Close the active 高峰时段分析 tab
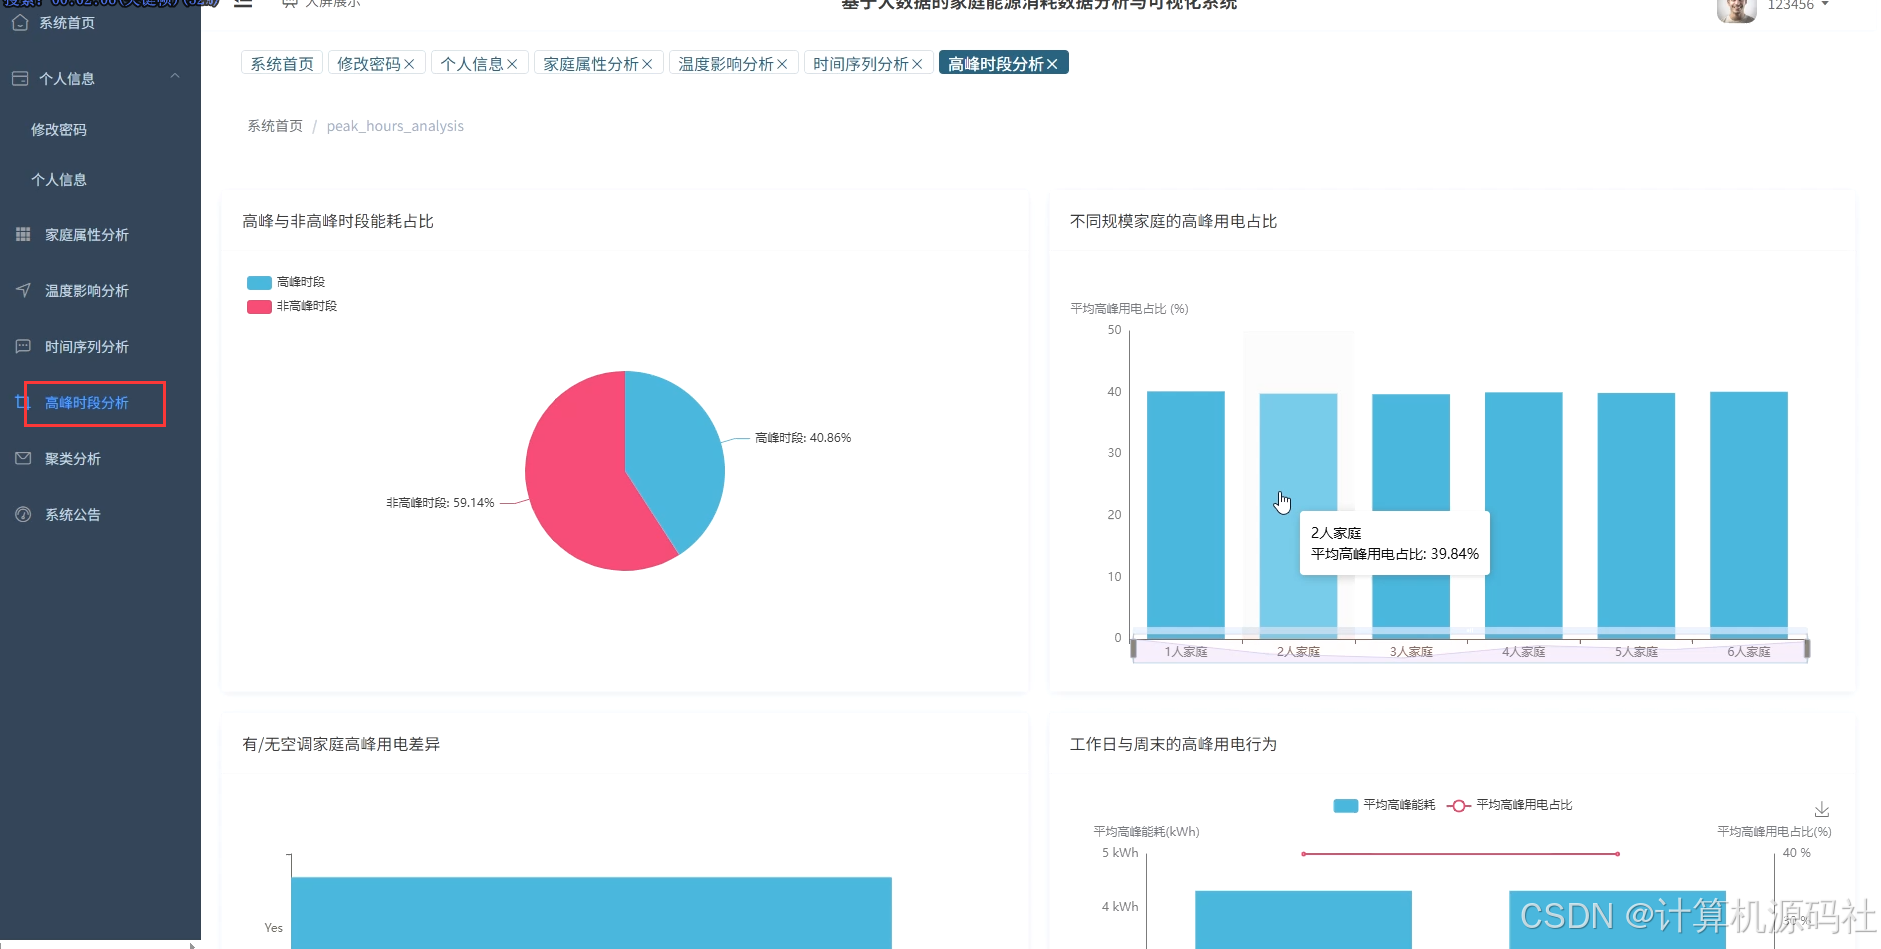The height and width of the screenshot is (949, 1881). coord(1052,64)
